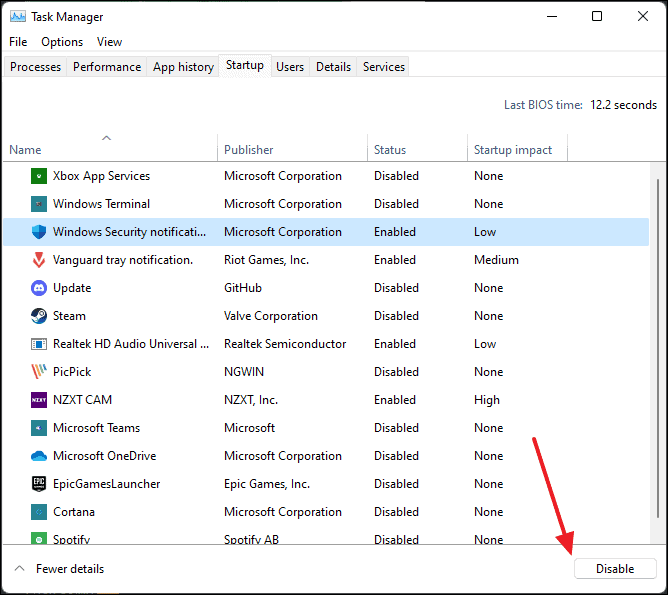Select the Windows Terminal entry

pyautogui.click(x=101, y=204)
